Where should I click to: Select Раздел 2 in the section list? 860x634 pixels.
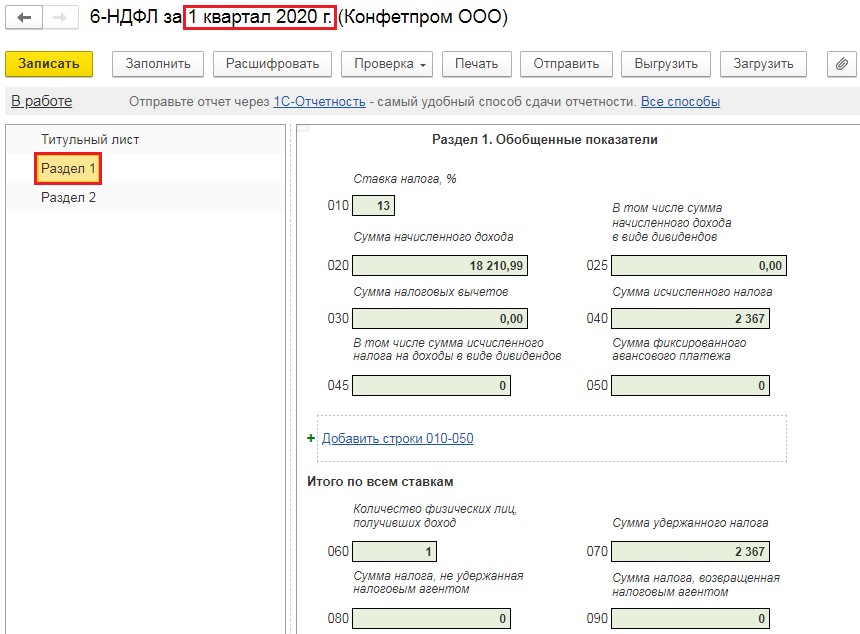pos(68,197)
